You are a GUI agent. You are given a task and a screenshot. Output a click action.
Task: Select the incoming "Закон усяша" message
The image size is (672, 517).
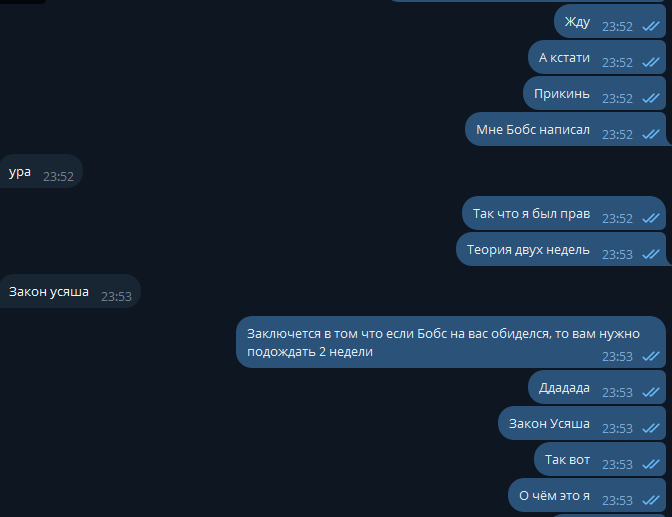(70, 291)
